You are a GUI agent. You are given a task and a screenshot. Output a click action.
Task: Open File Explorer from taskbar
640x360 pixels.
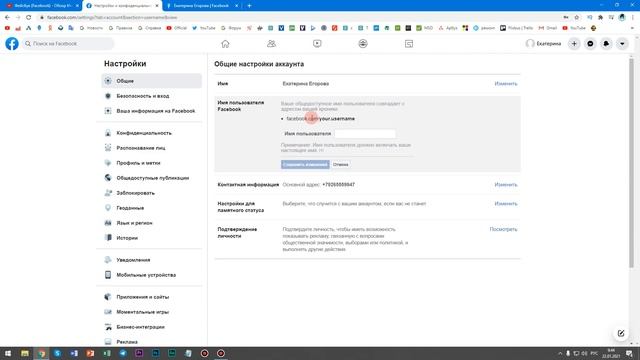[x=25, y=353]
